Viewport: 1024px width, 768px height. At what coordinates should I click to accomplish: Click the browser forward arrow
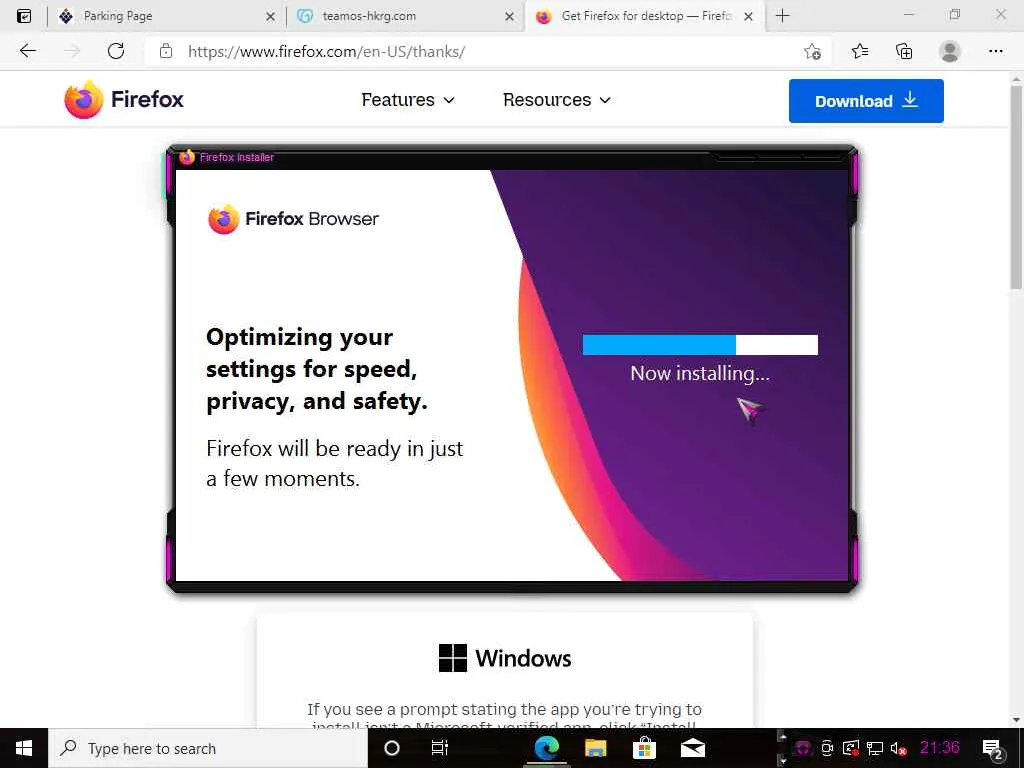(x=72, y=51)
